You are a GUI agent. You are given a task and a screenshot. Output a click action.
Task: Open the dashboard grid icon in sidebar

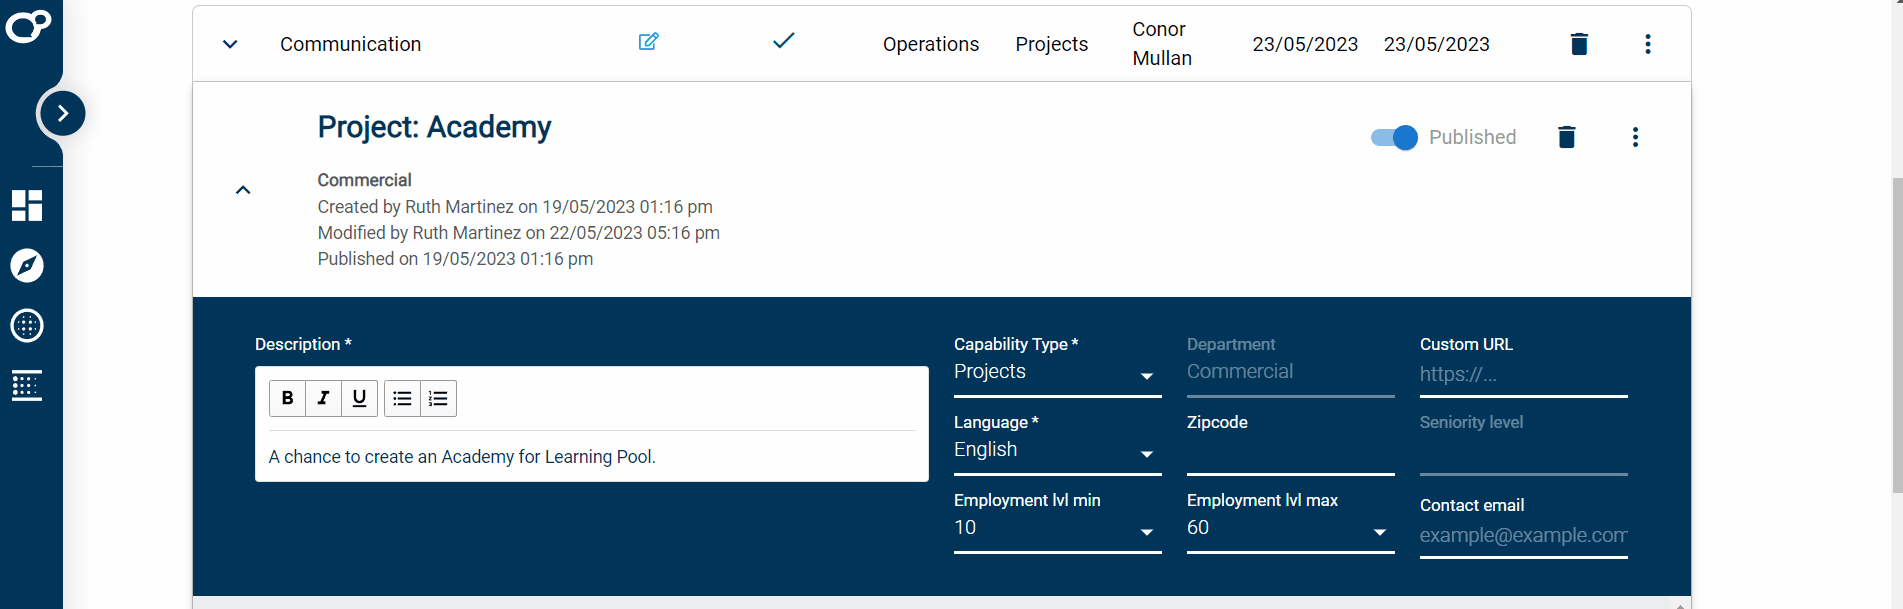[x=27, y=206]
